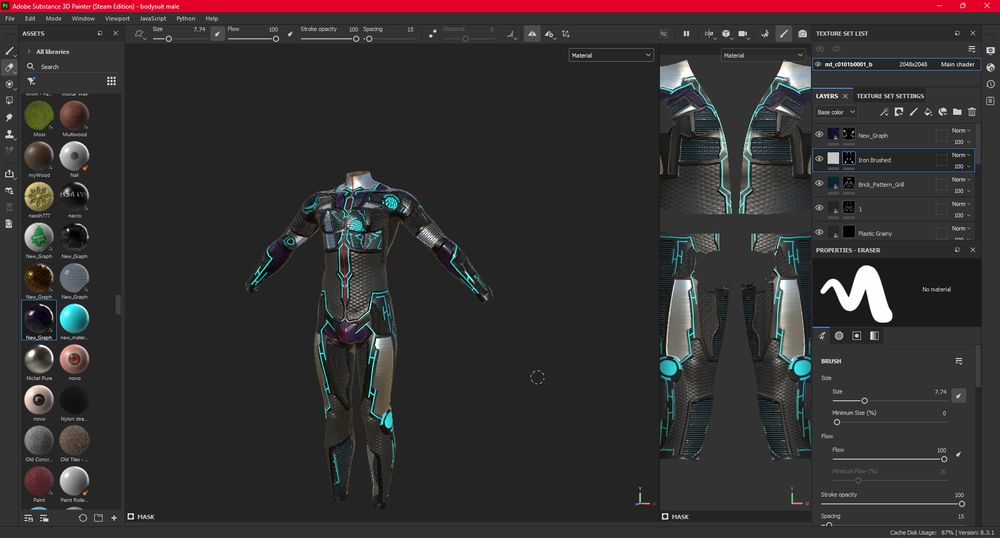The width and height of the screenshot is (1000, 538).
Task: Open 3D viewport Material mode dropdown
Action: point(611,55)
